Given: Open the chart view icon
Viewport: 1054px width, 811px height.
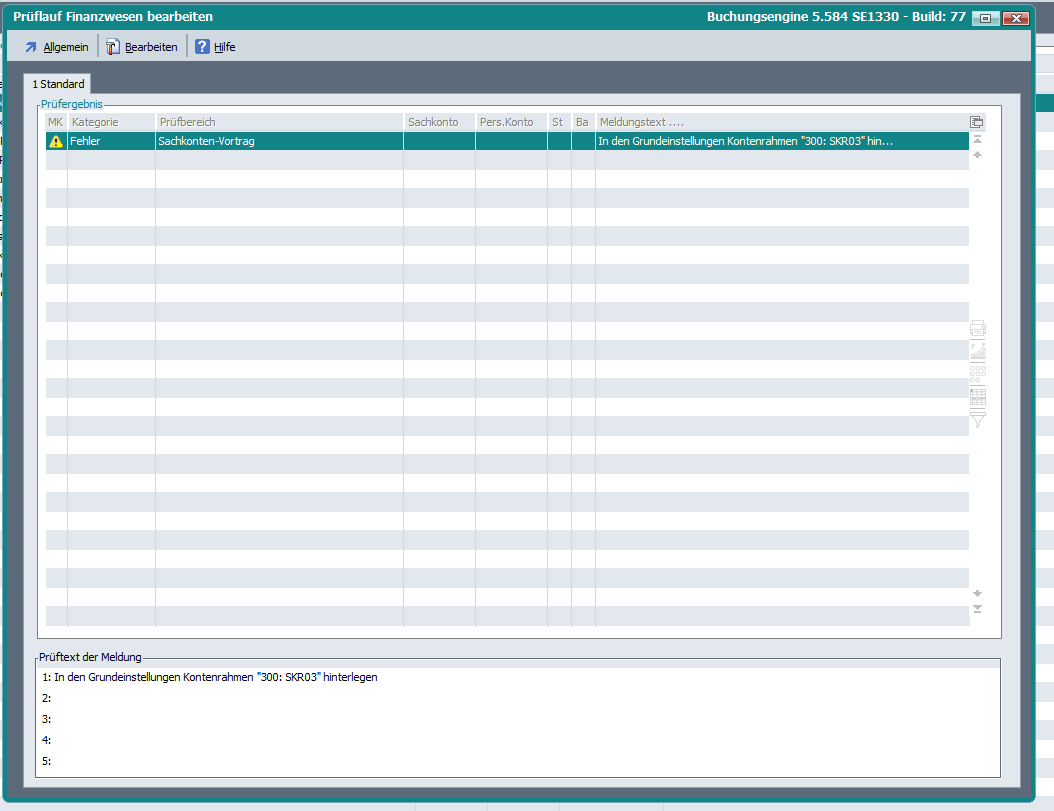Looking at the screenshot, I should click(x=977, y=351).
